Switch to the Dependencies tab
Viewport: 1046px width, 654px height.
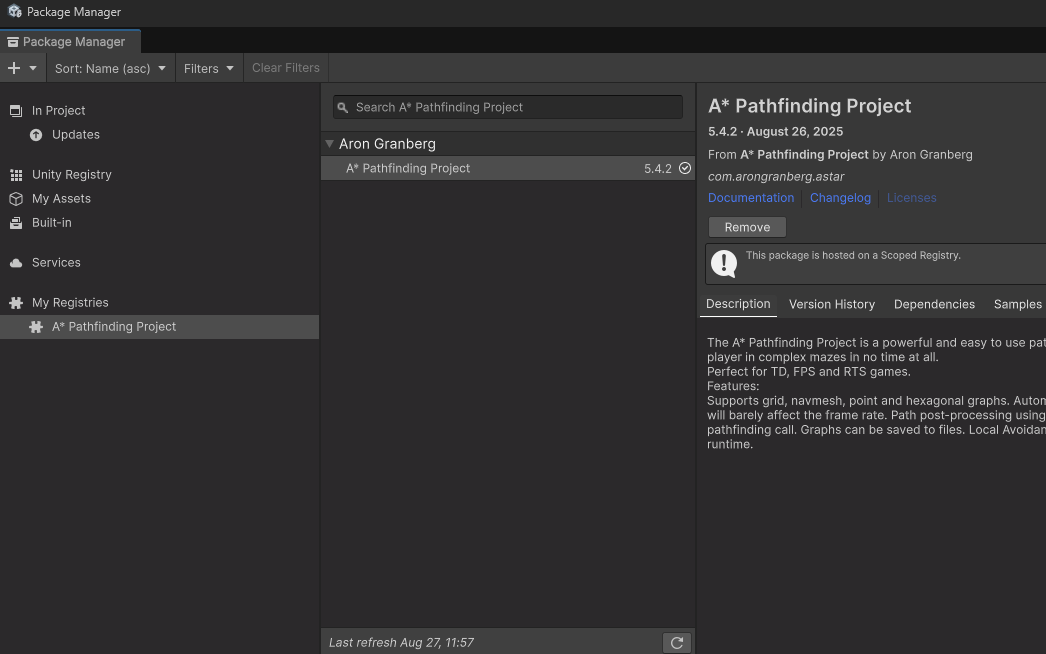[934, 304]
